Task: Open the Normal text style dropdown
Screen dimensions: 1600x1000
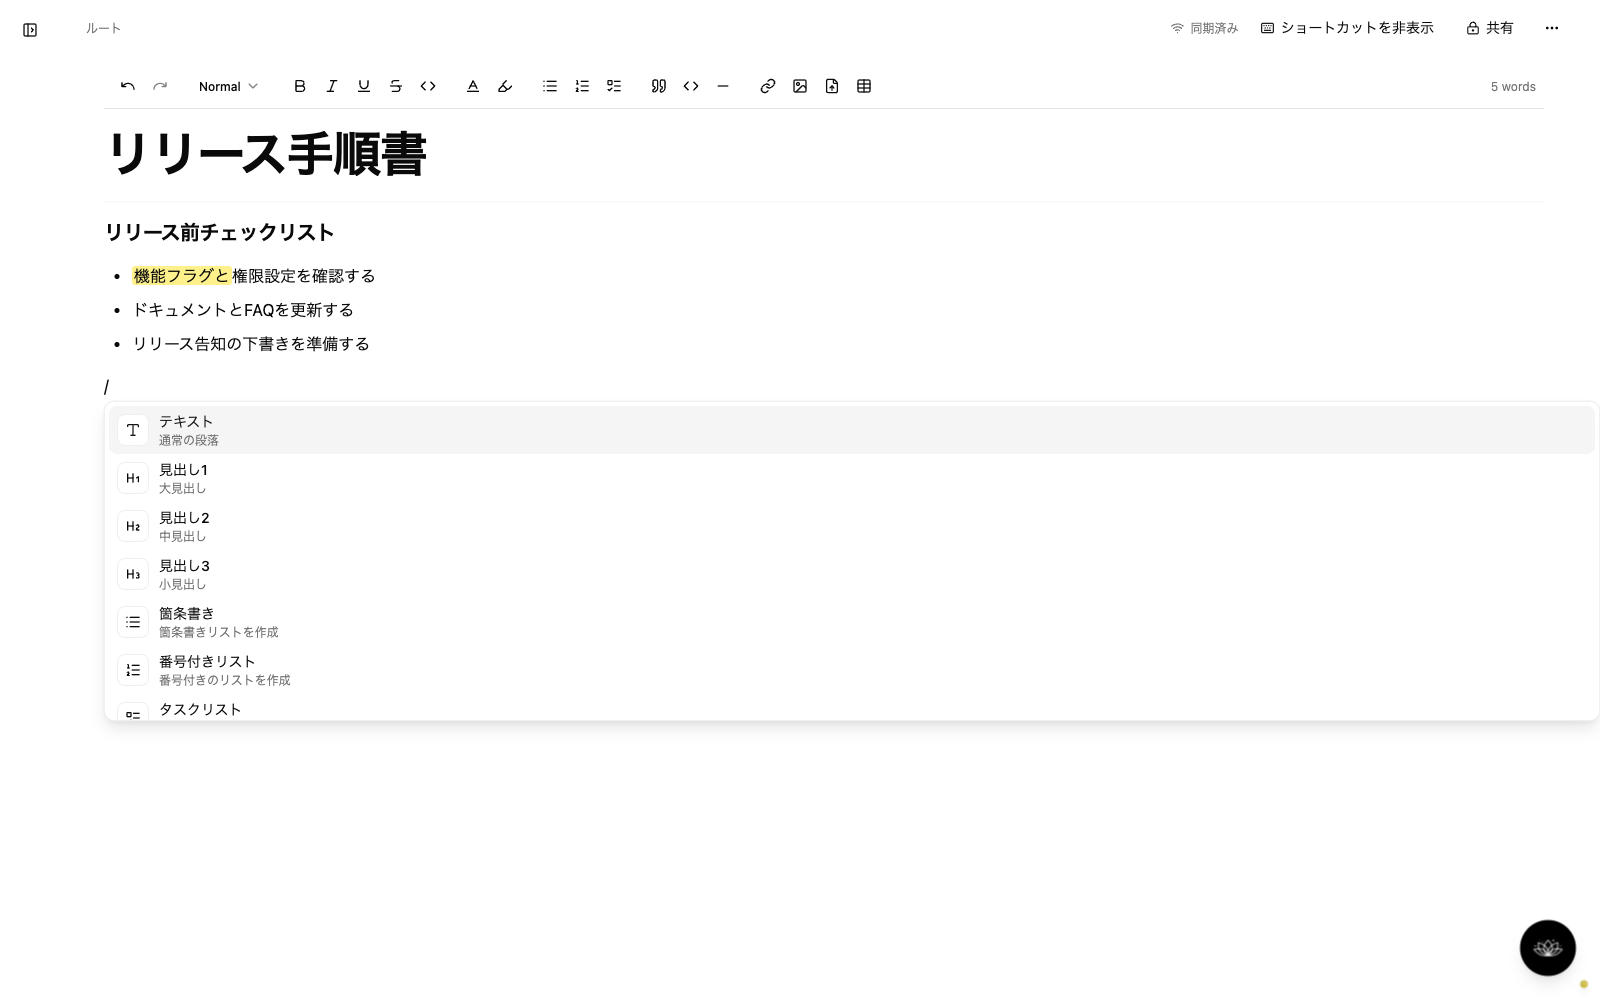Action: [x=228, y=86]
